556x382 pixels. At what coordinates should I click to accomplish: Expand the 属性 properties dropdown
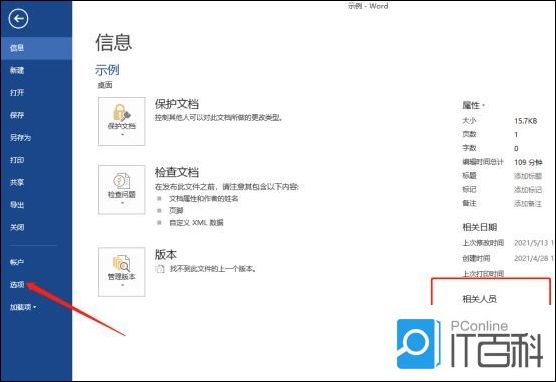473,105
